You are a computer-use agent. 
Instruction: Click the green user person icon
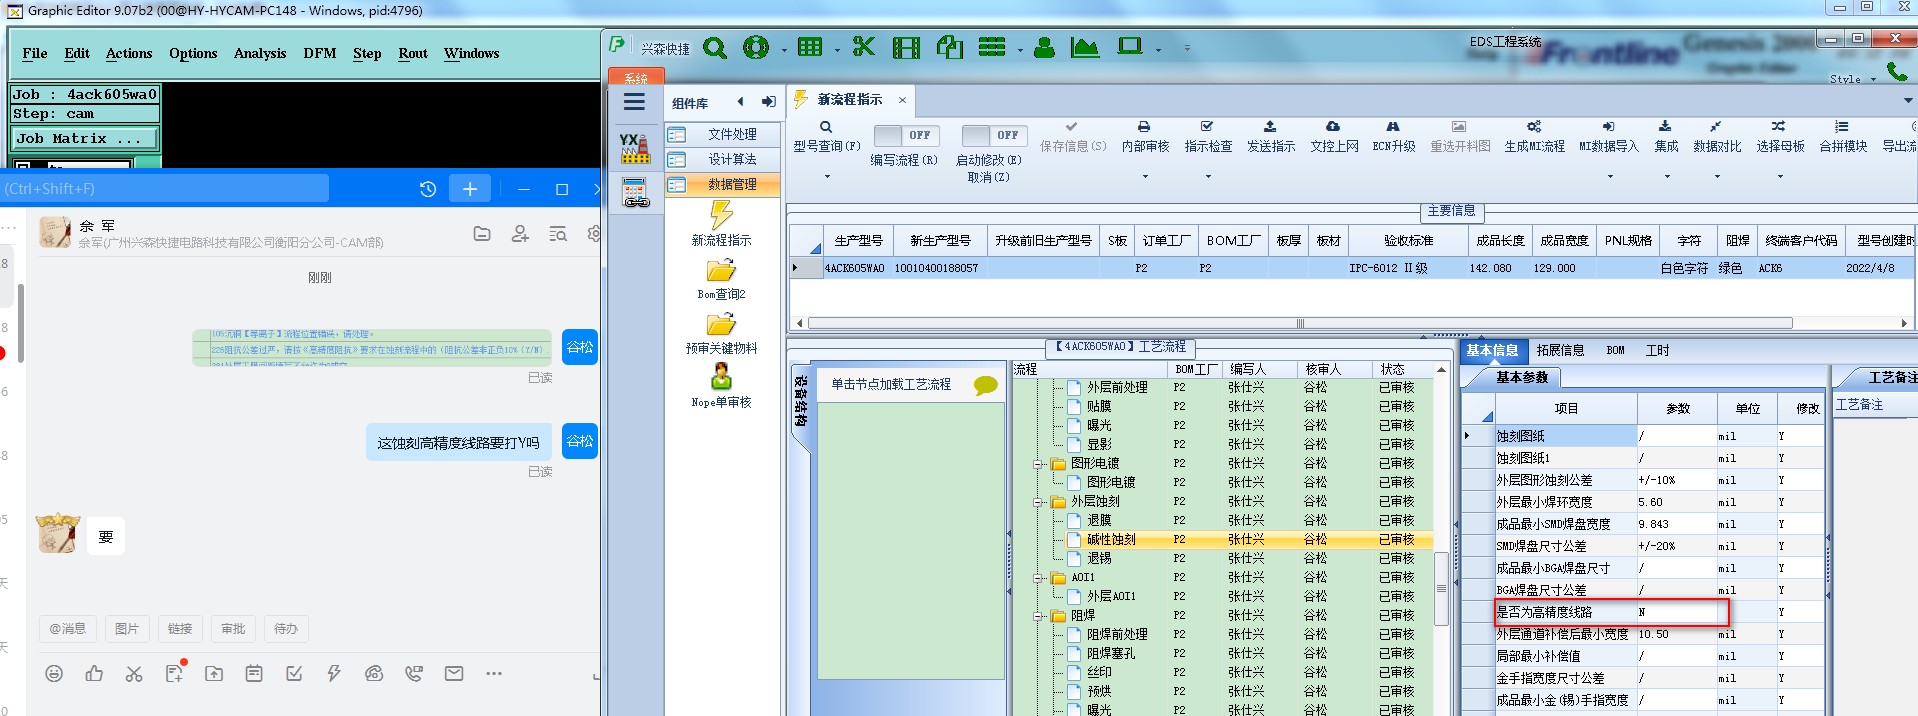click(1044, 47)
